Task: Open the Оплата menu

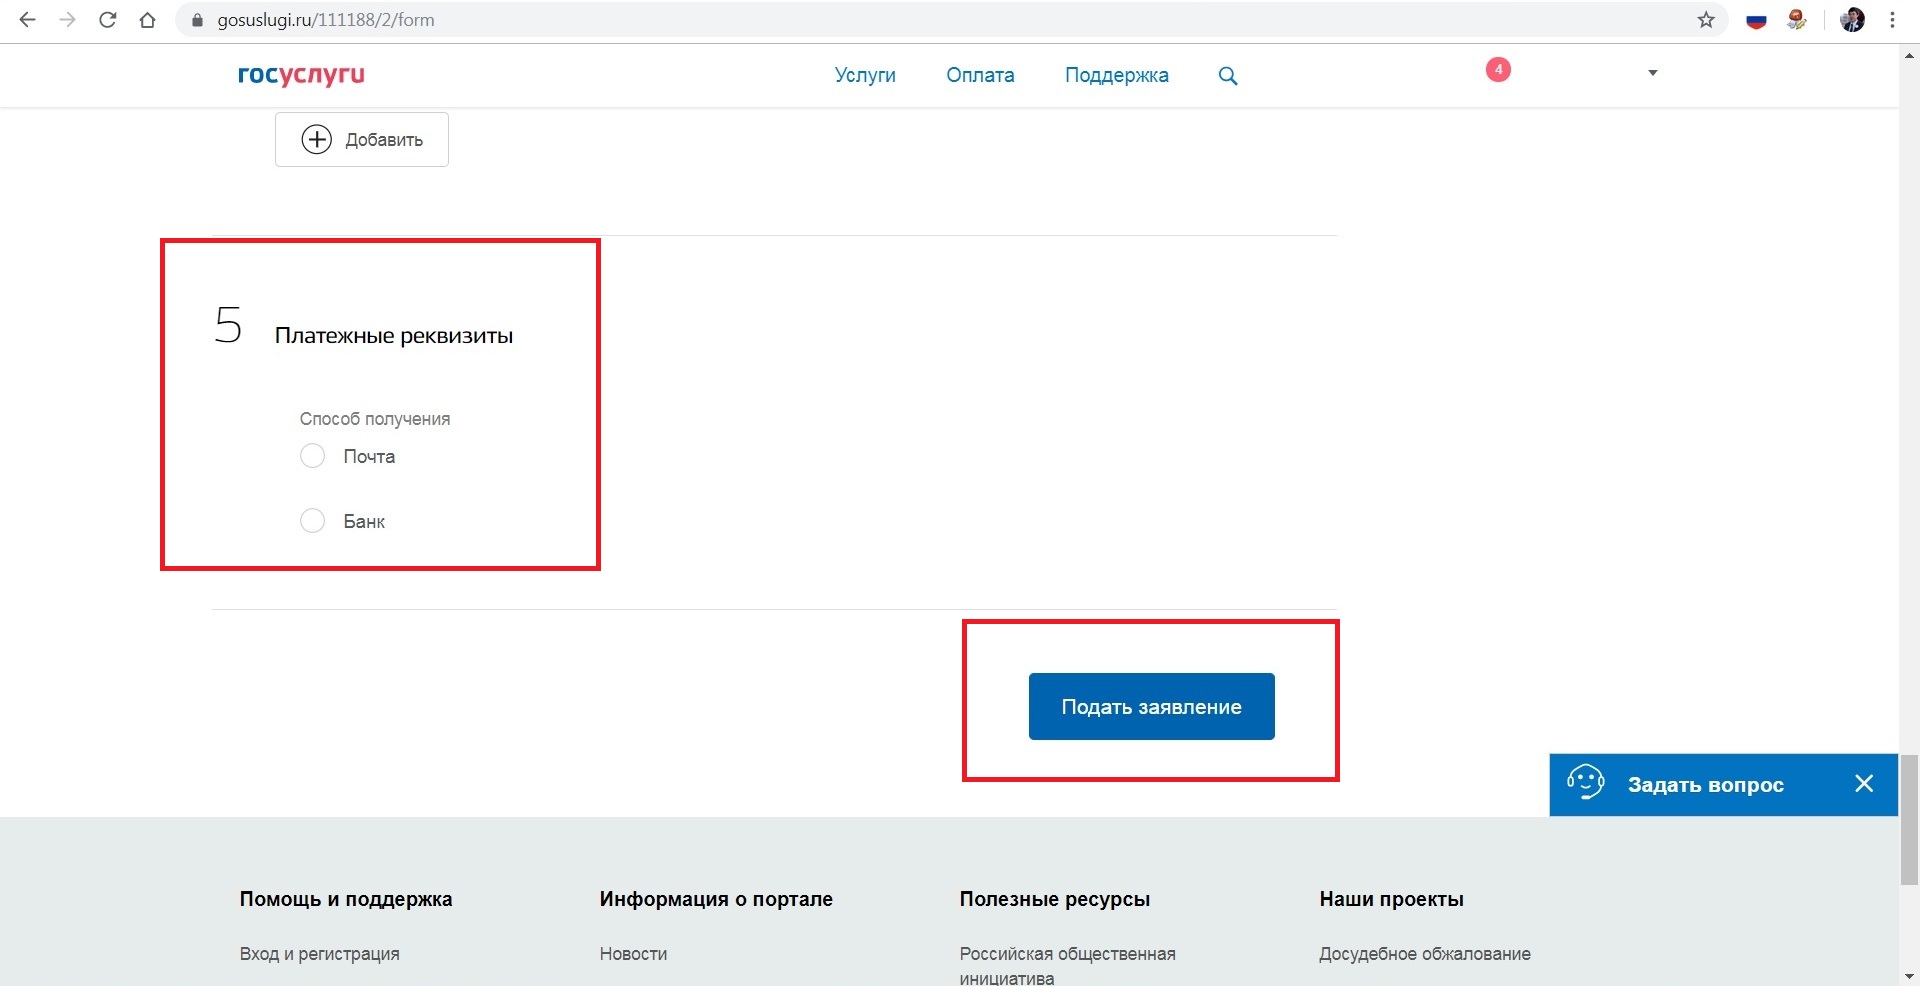Action: [980, 75]
